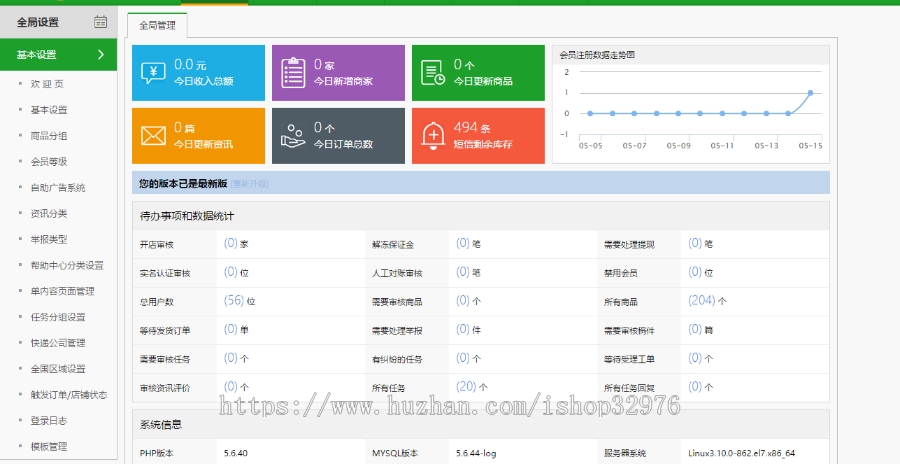Click the hand with coins icon on 今日订单总数
Screen dimensions: 900x464
point(293,136)
